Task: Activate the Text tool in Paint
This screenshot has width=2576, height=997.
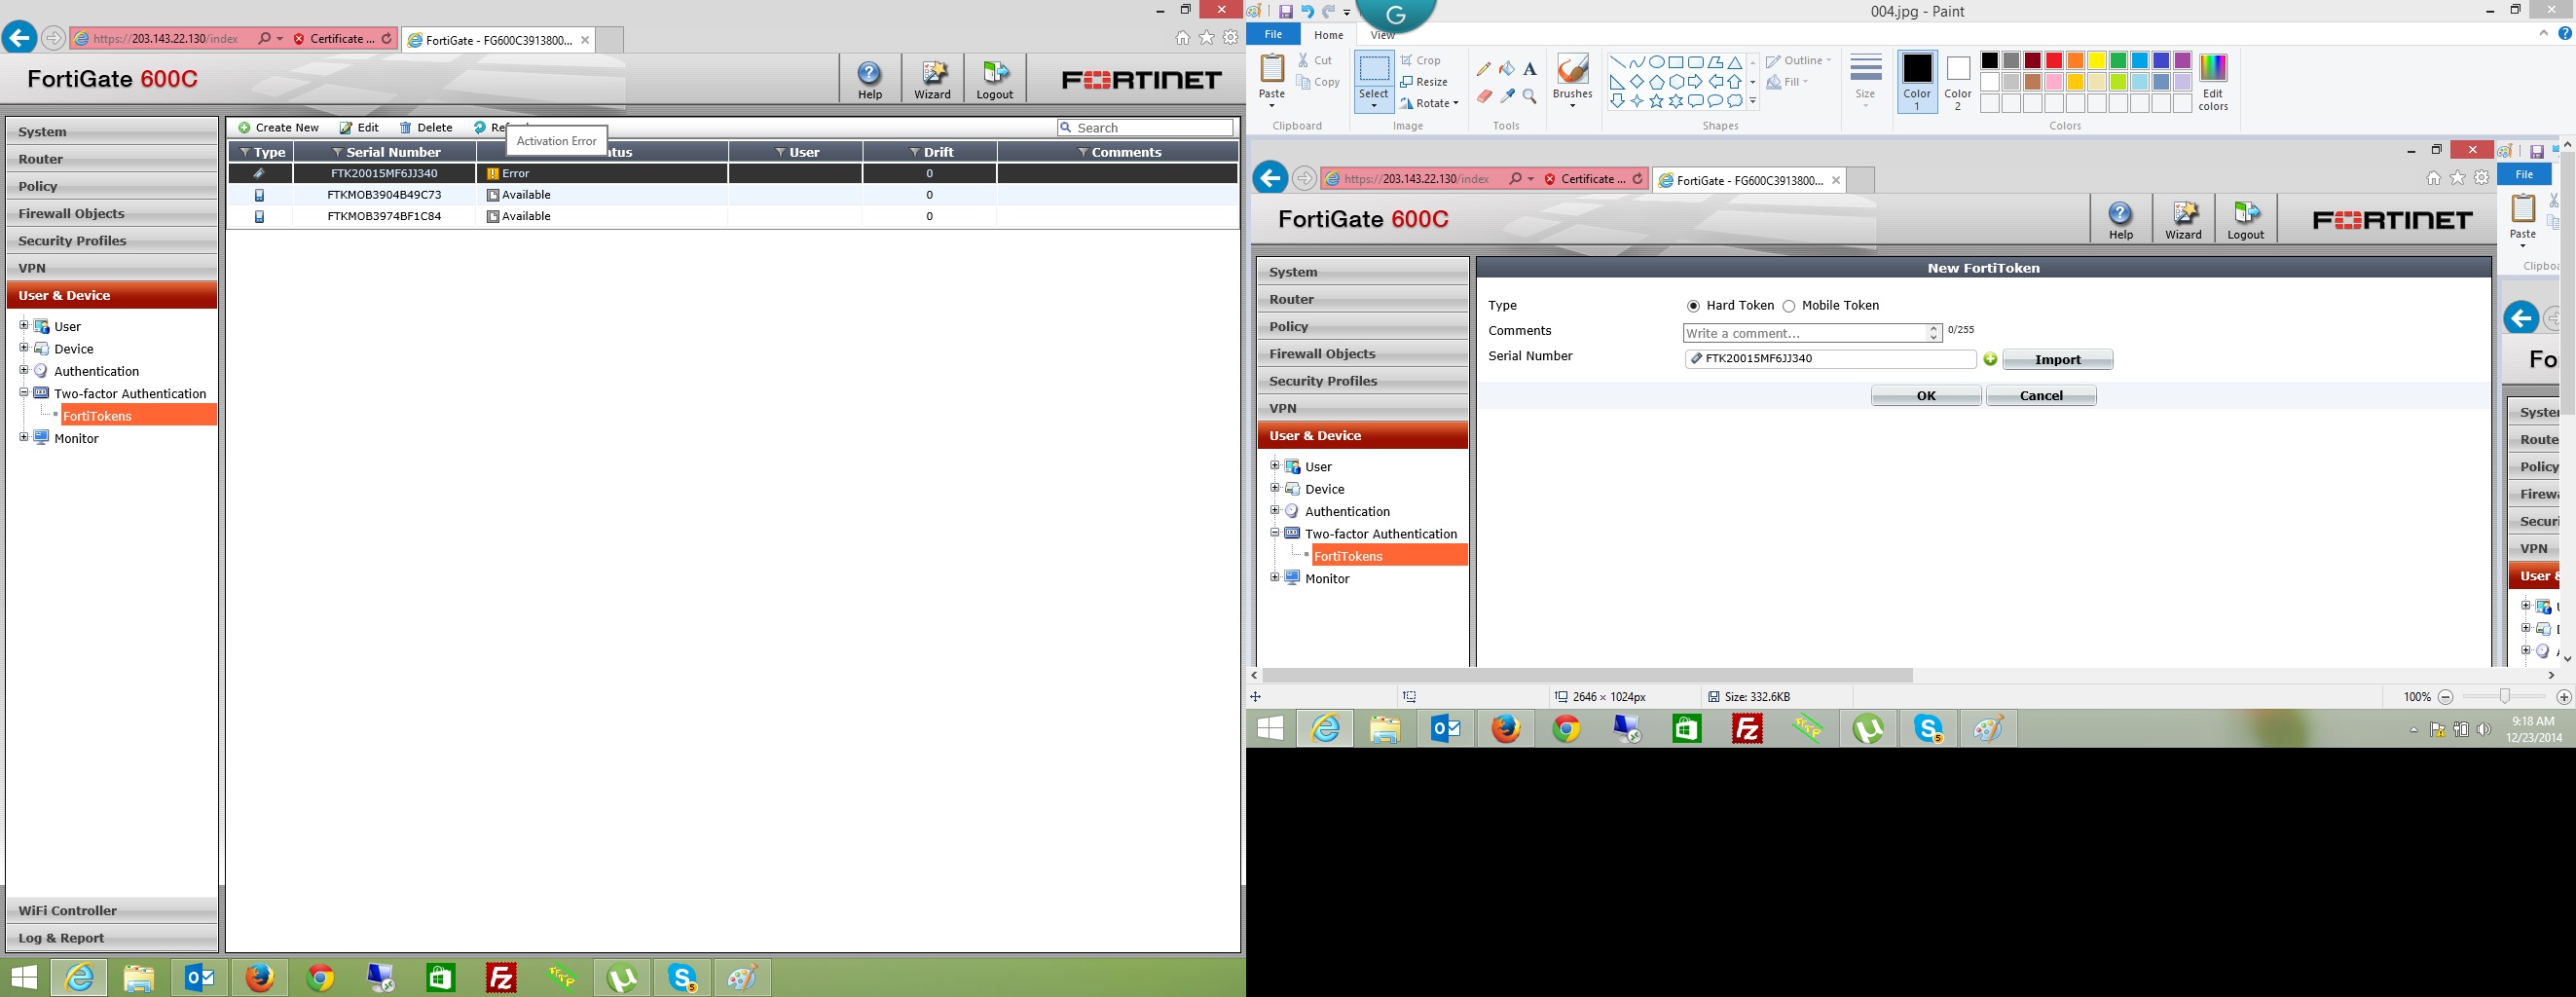Action: (1529, 69)
